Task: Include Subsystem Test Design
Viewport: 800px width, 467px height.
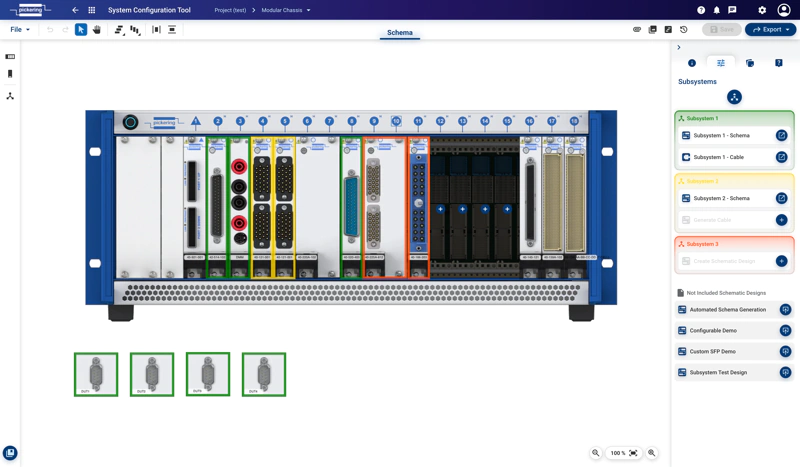Action: pos(785,373)
